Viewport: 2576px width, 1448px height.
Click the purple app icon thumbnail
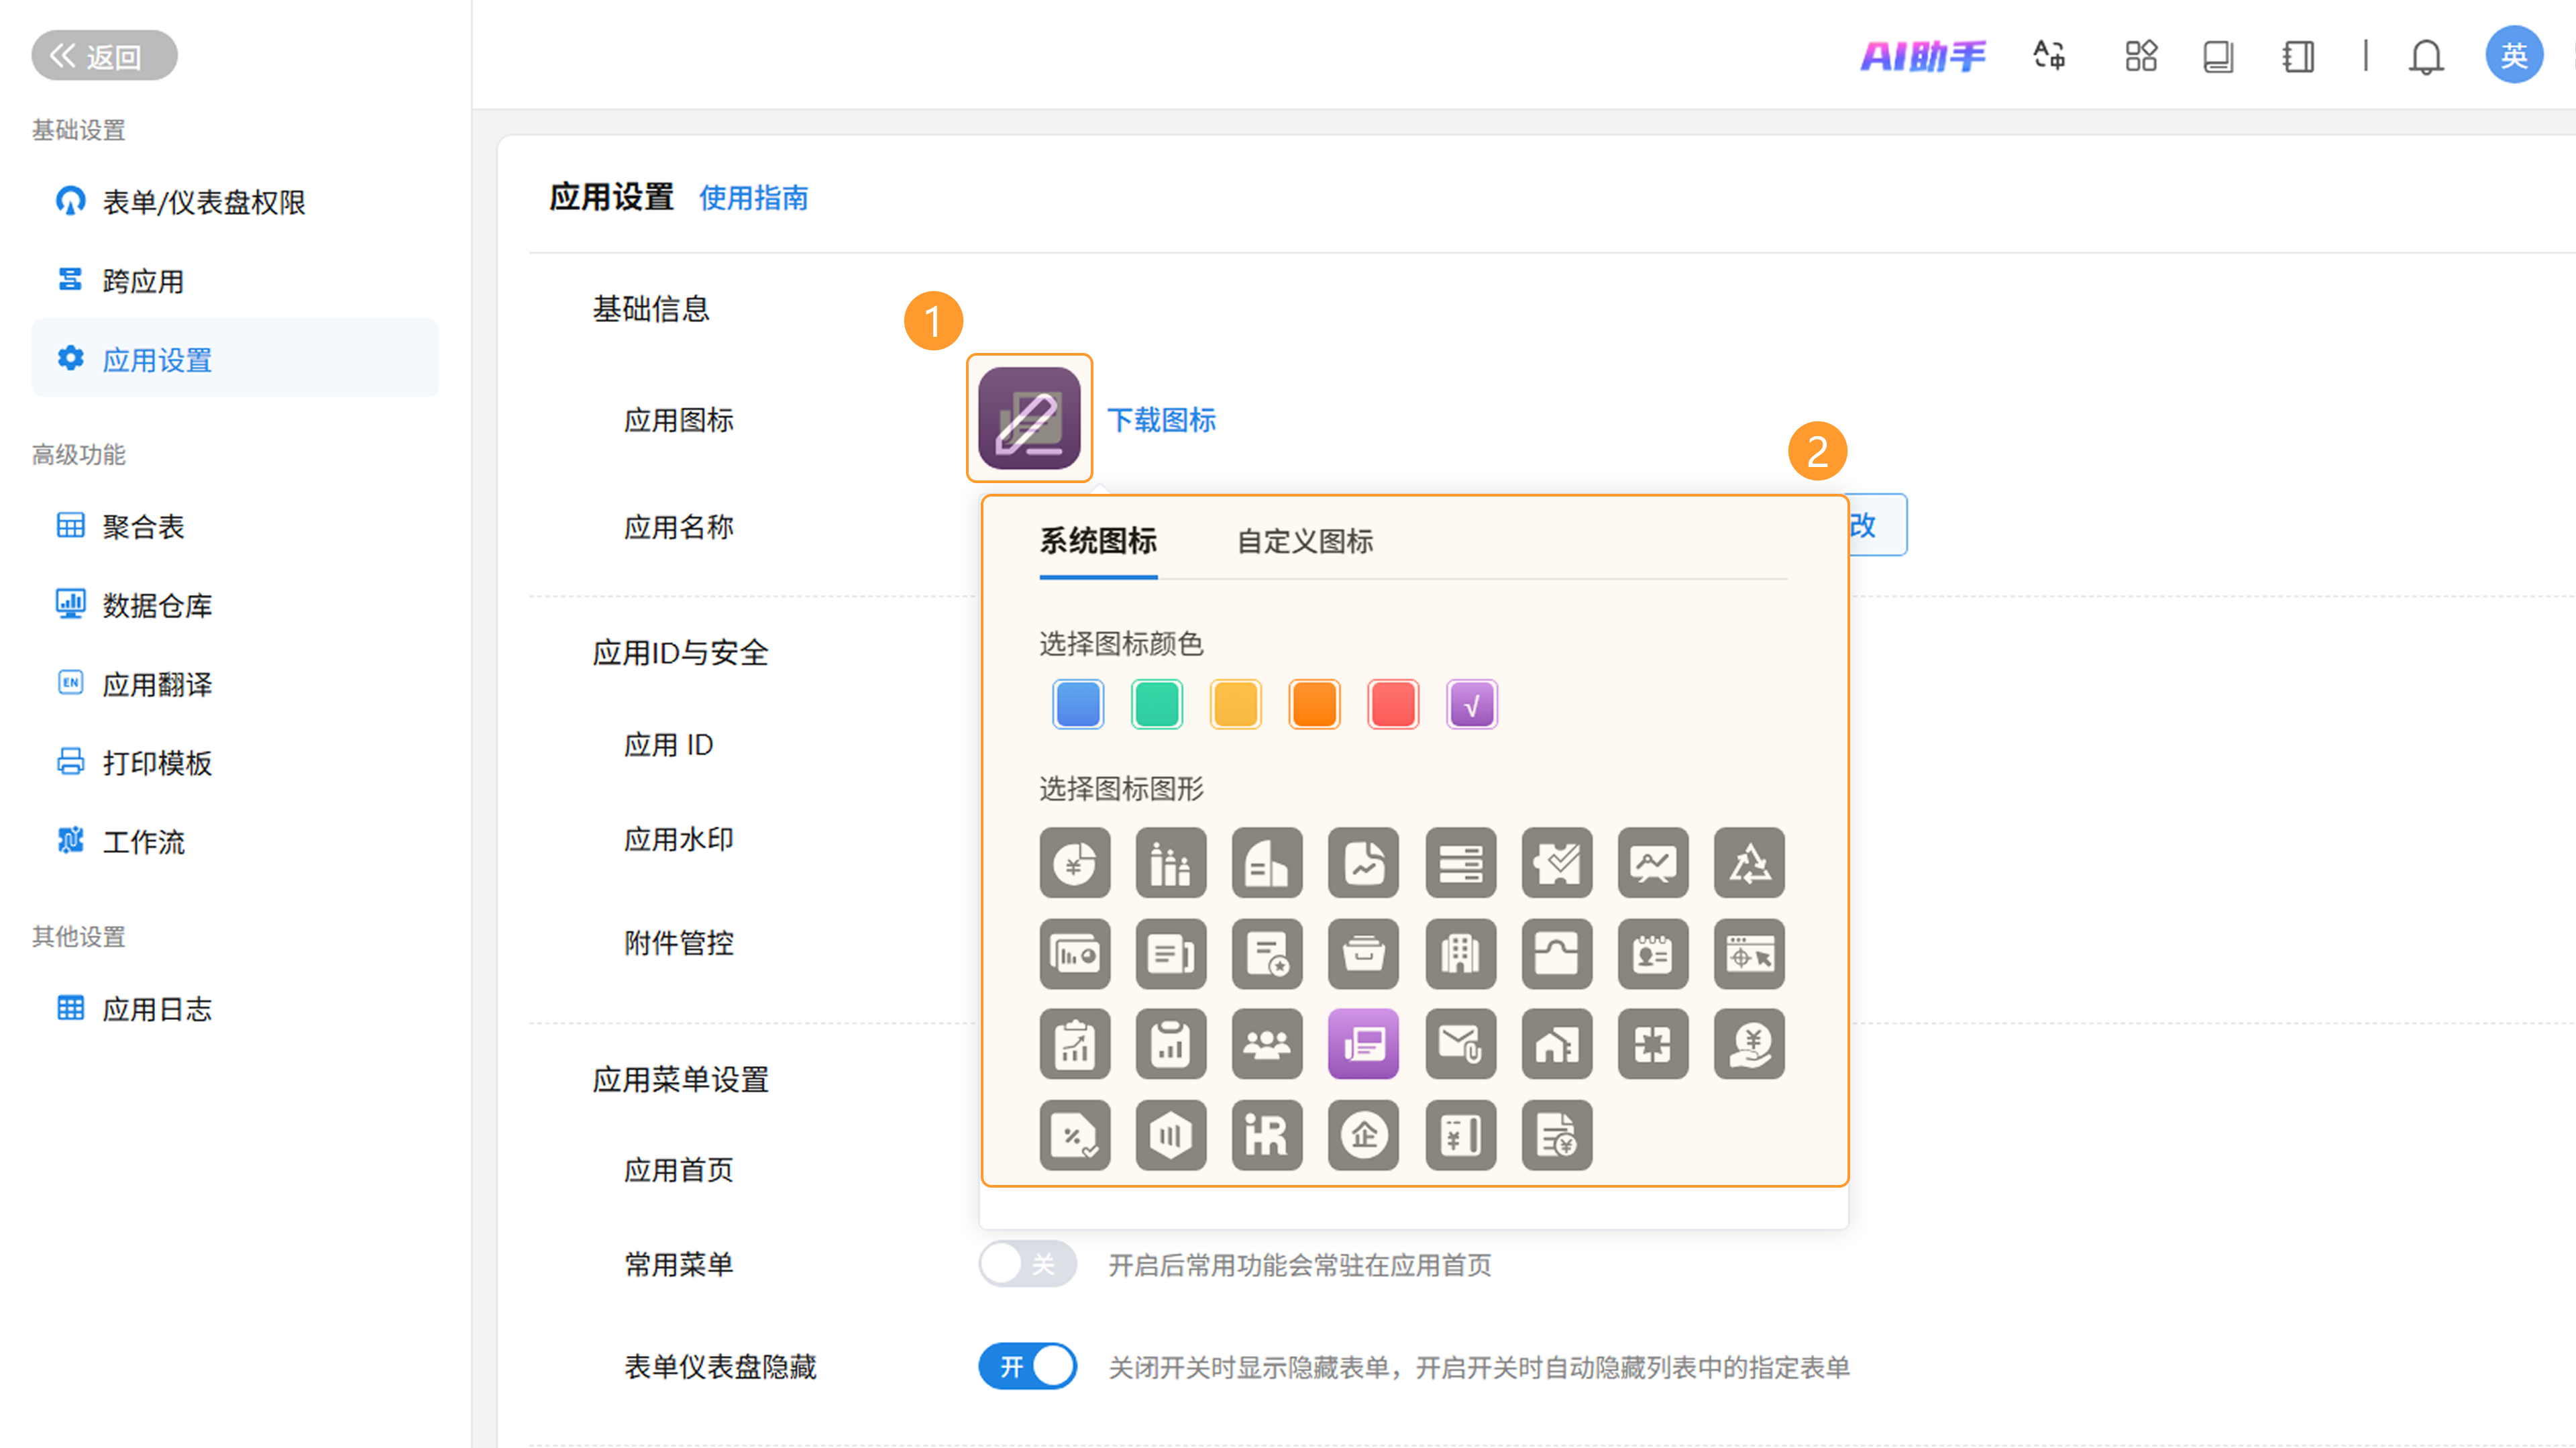tap(1029, 418)
